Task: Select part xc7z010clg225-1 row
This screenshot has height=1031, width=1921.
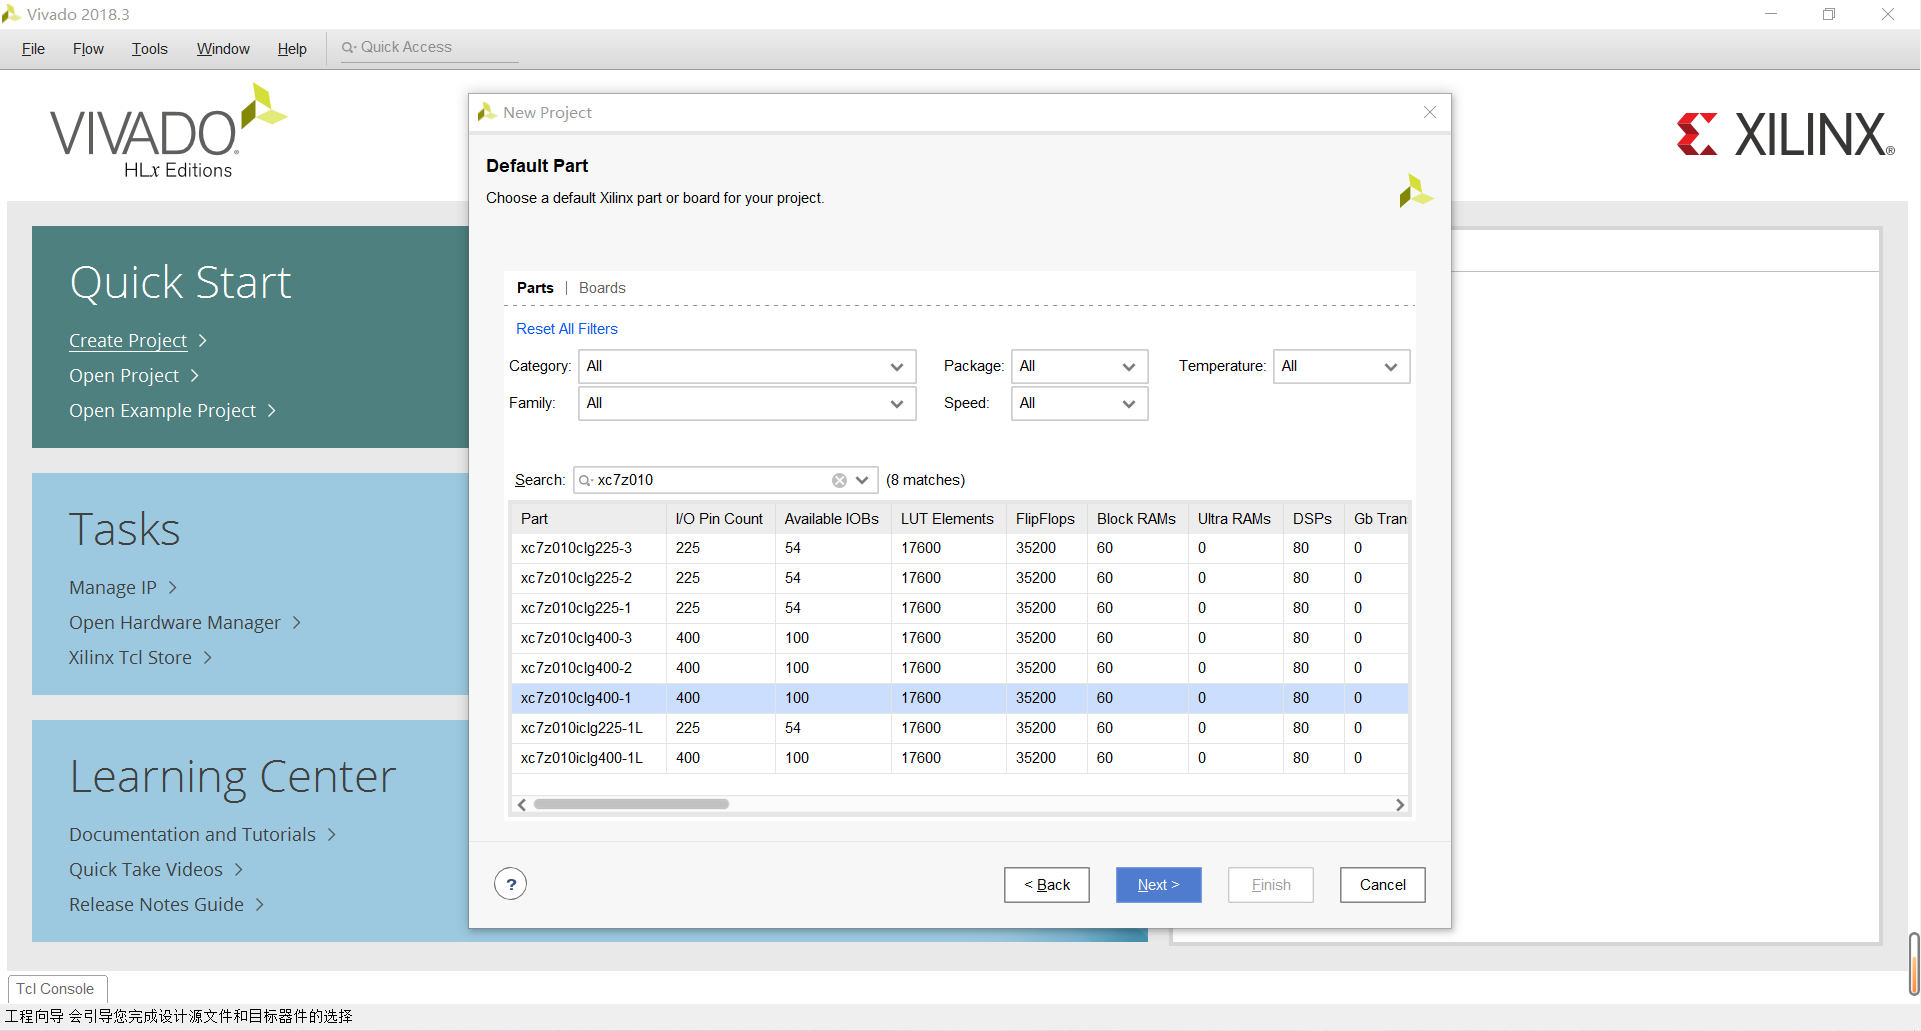Action: pos(960,608)
